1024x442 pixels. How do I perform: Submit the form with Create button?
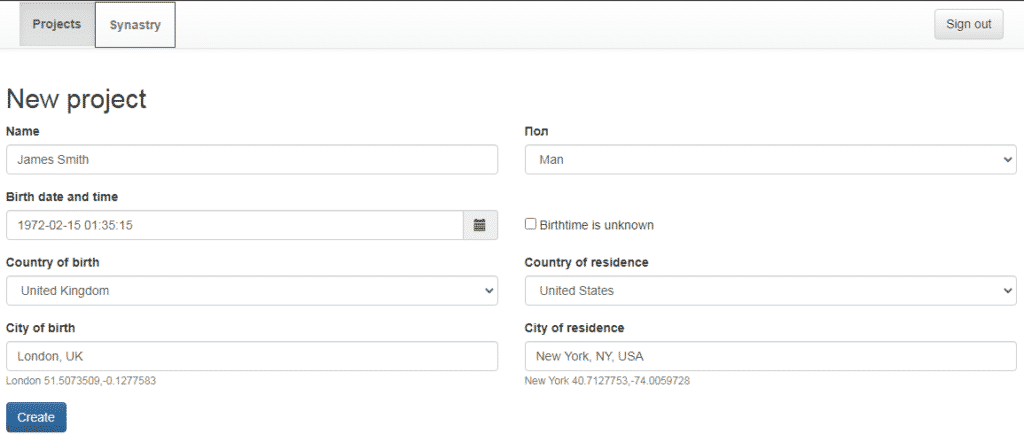click(x=36, y=417)
